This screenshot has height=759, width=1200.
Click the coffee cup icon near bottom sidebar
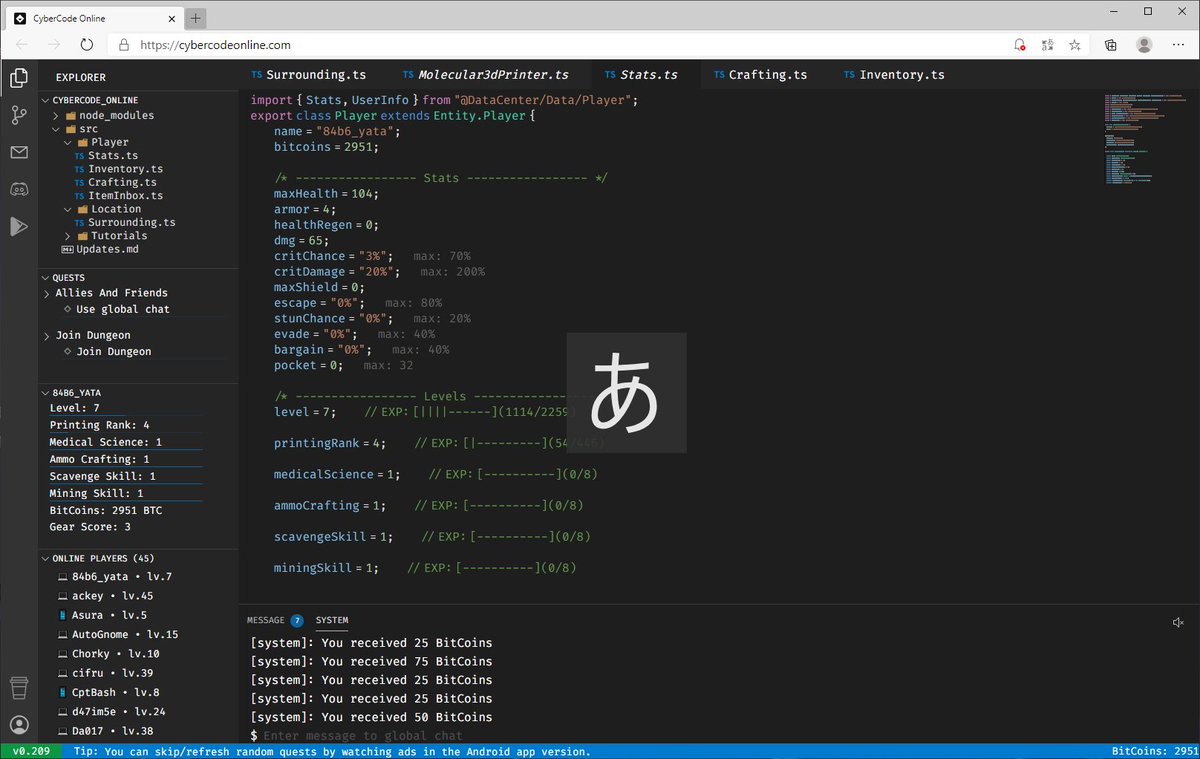[x=18, y=687]
